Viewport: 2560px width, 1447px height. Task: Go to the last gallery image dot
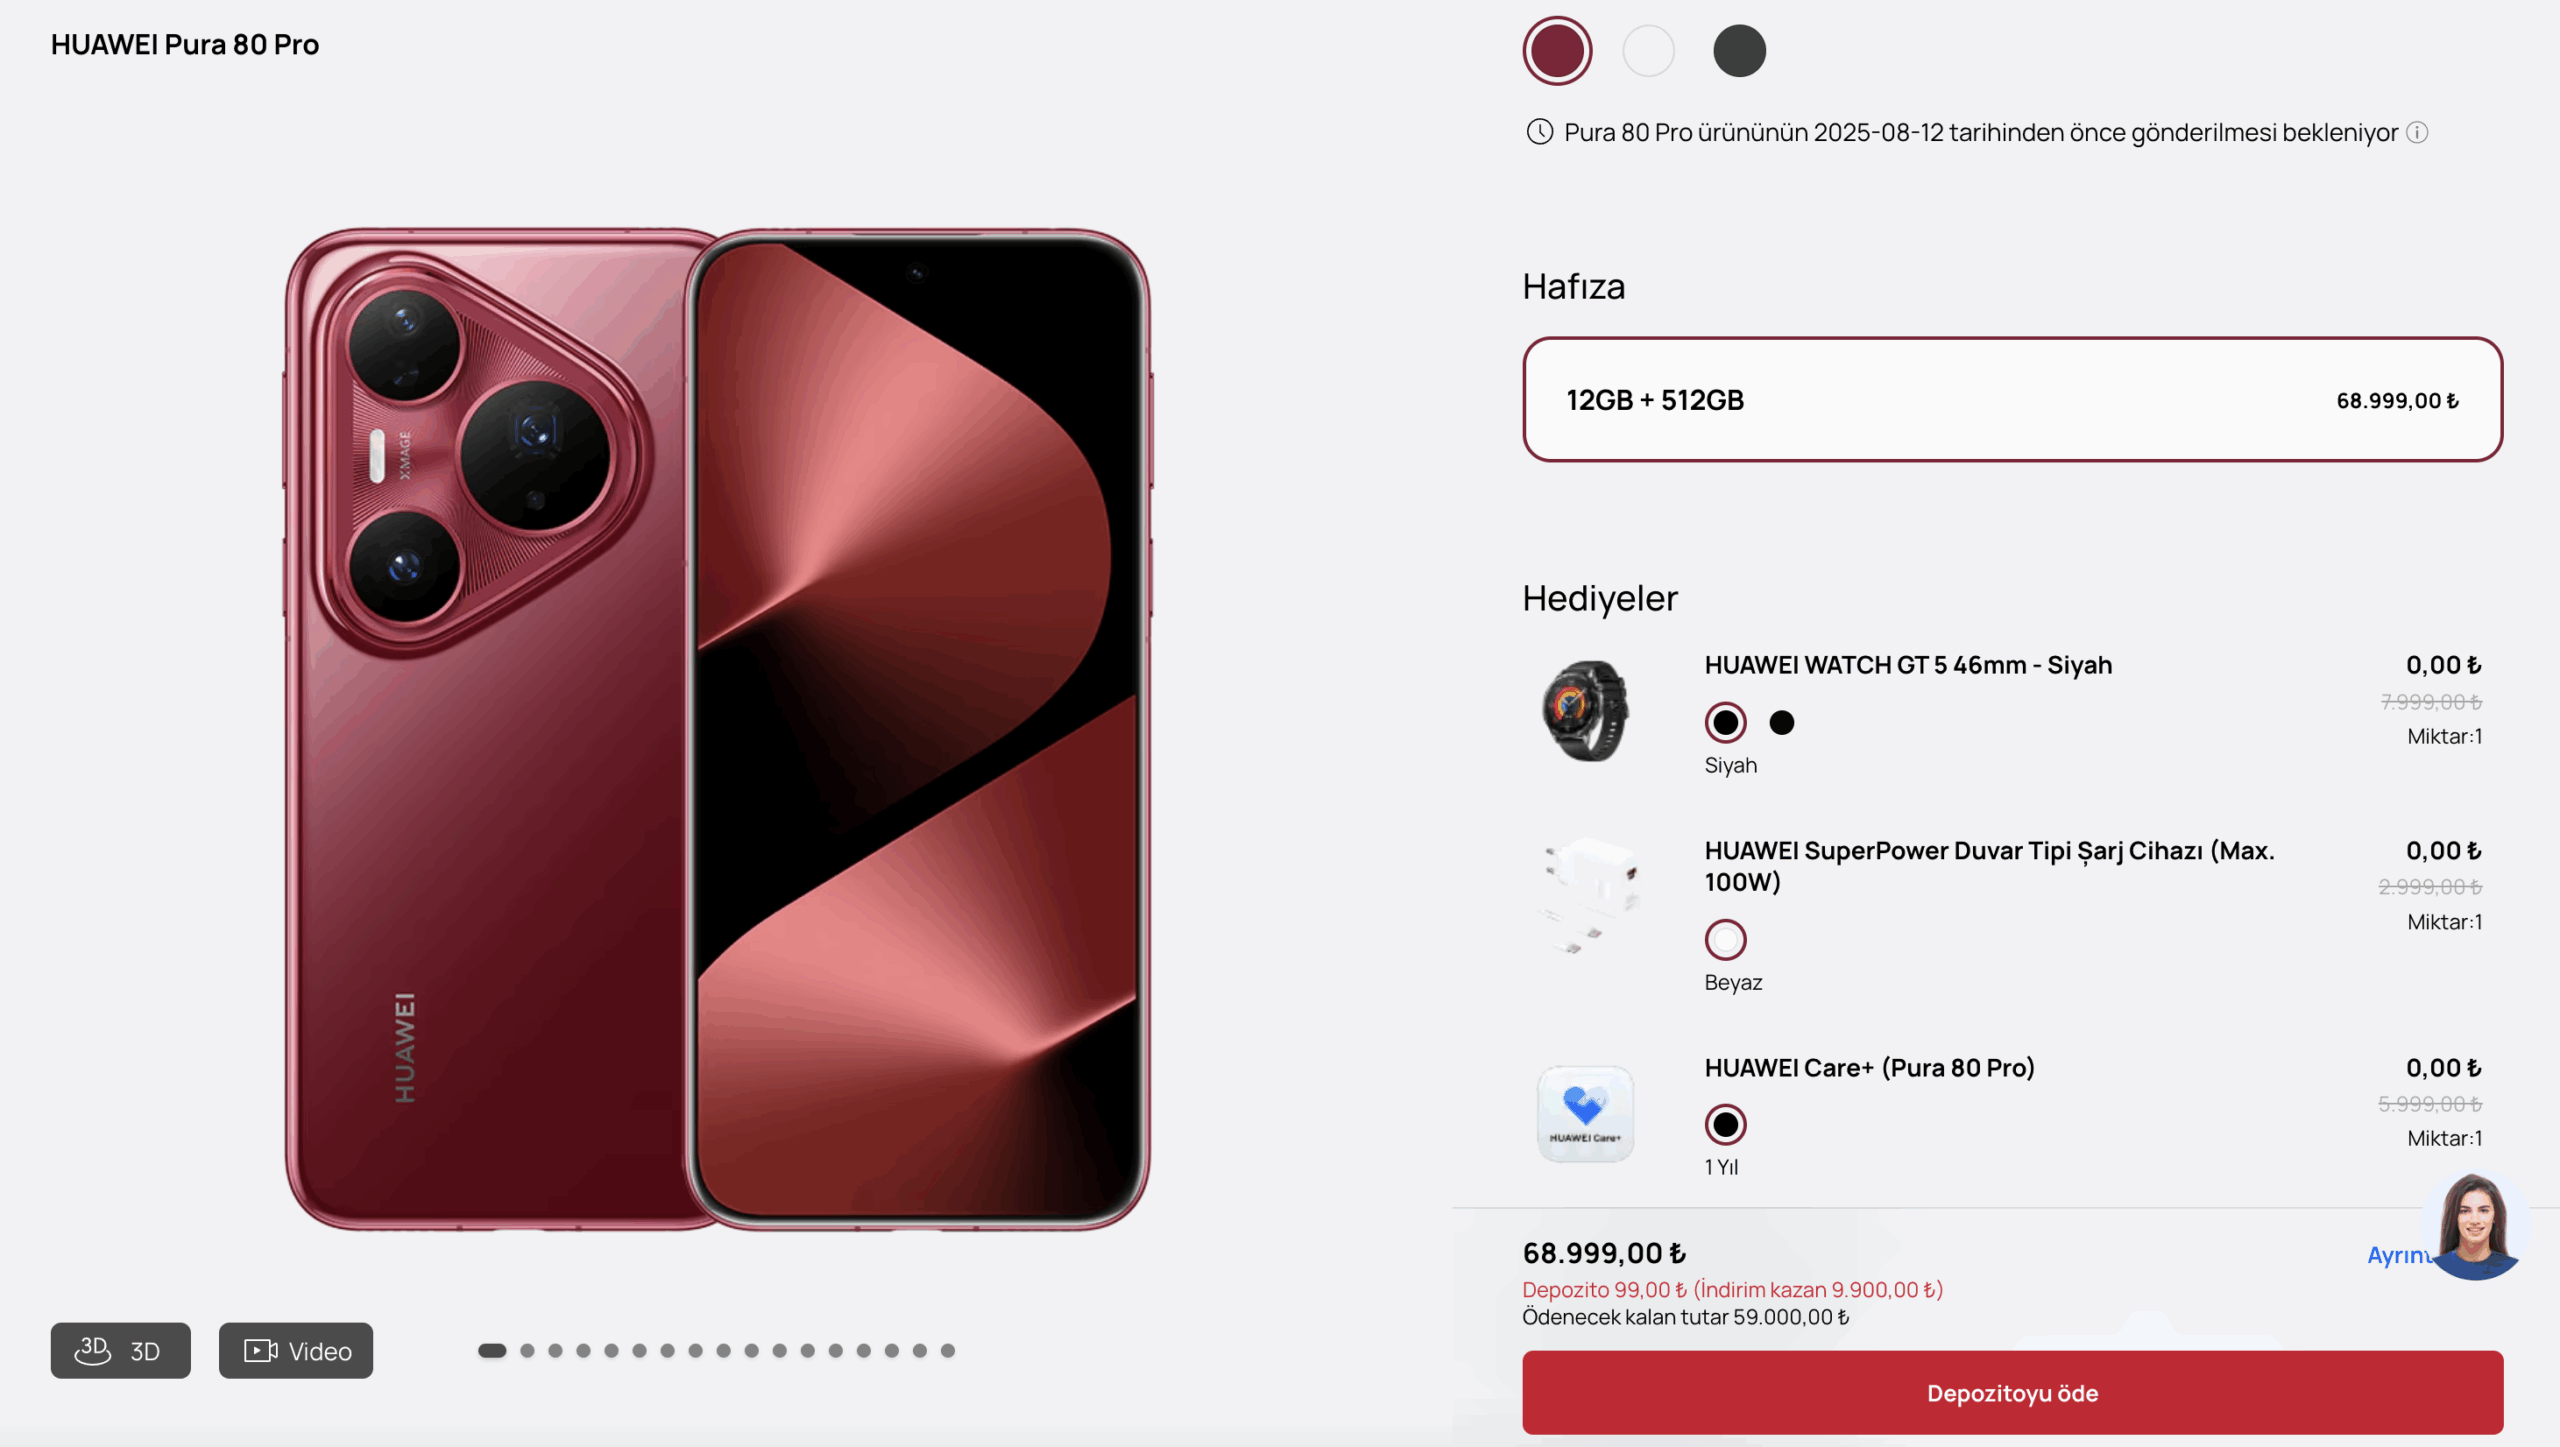pyautogui.click(x=948, y=1351)
